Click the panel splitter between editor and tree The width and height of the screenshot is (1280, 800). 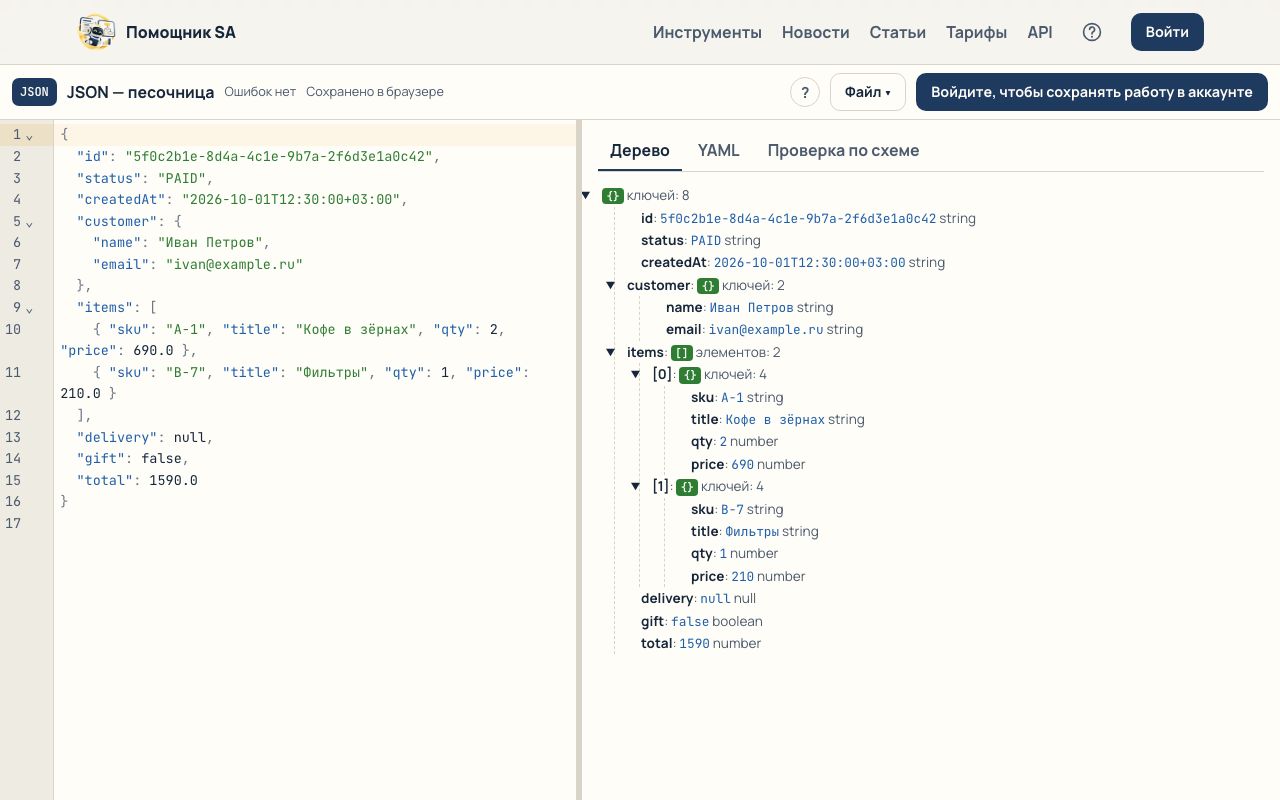point(579,460)
